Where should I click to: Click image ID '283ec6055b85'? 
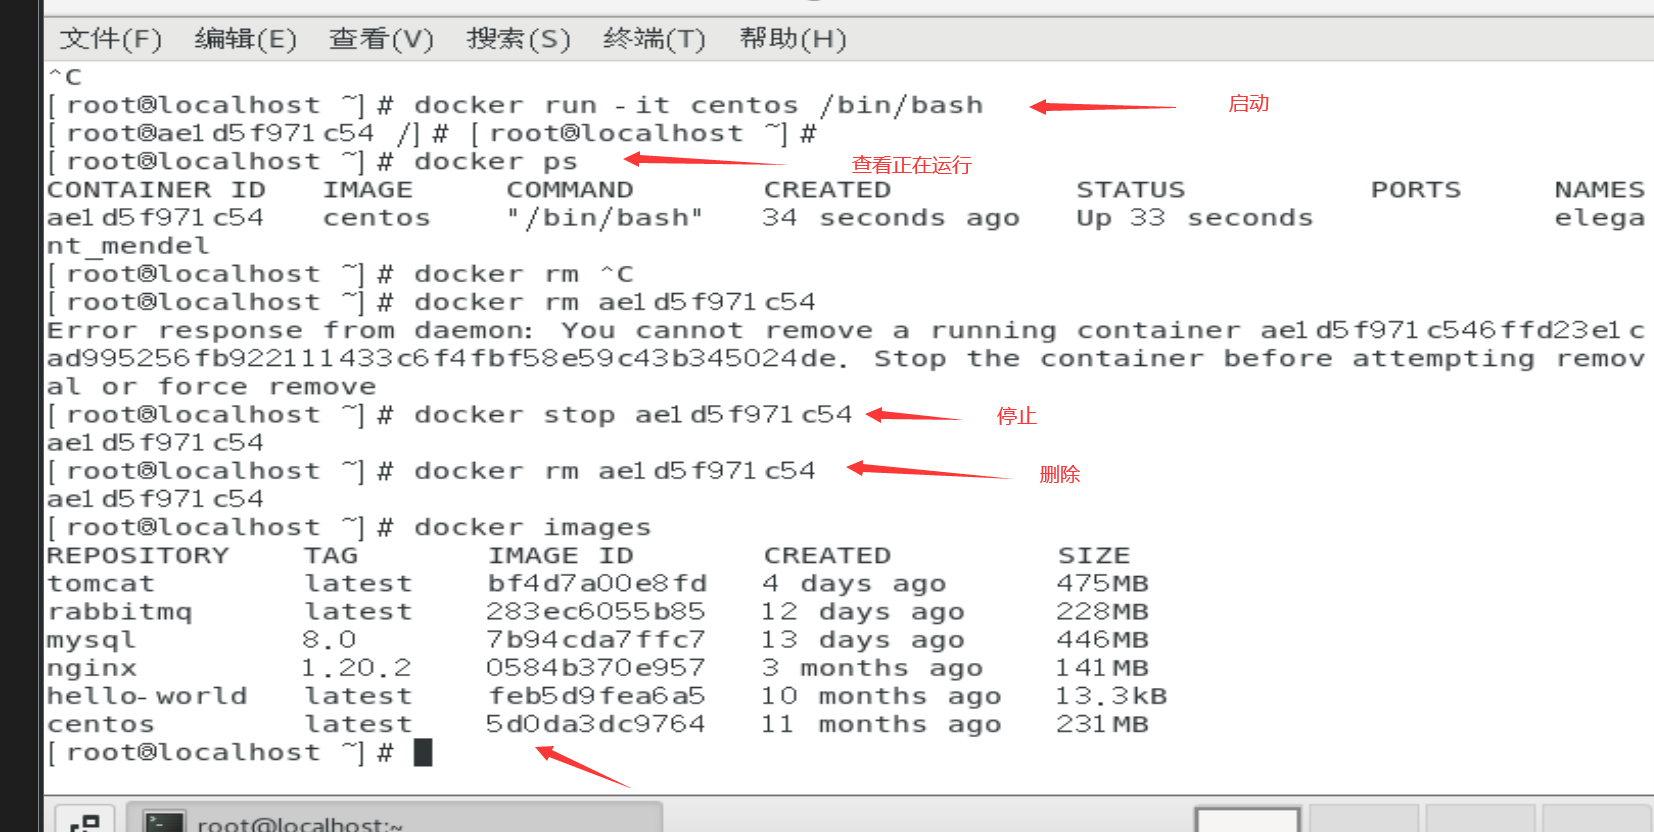coord(596,612)
